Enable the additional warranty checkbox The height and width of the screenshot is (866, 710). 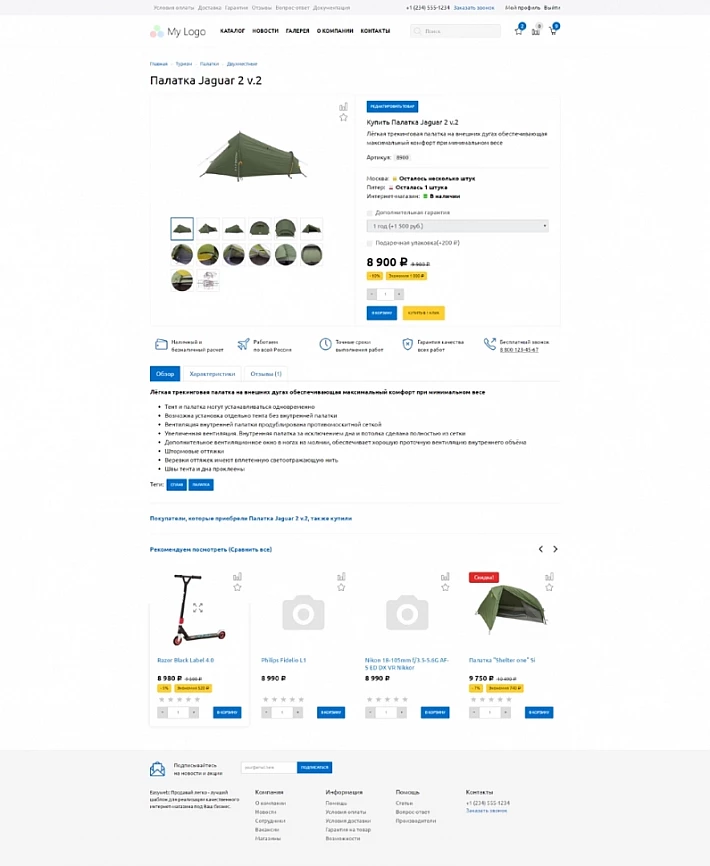click(x=370, y=213)
